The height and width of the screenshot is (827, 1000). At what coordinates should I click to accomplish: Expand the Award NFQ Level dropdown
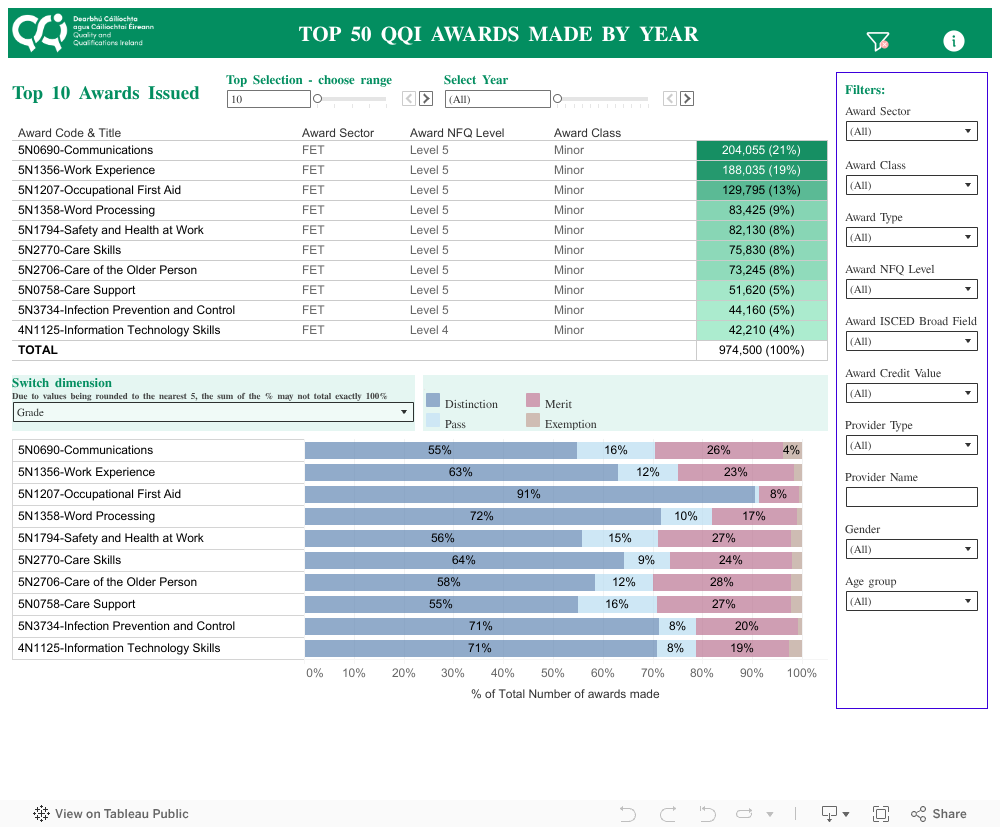click(911, 289)
